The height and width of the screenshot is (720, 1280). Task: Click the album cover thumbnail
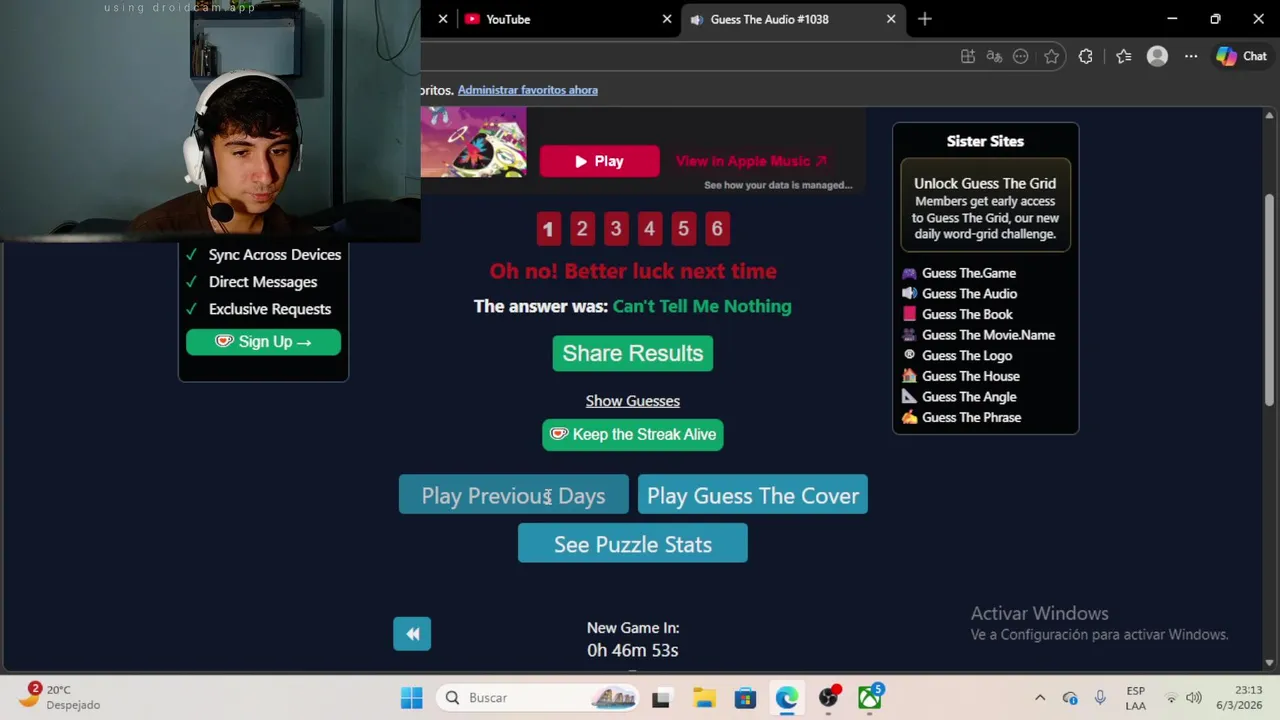(x=473, y=142)
